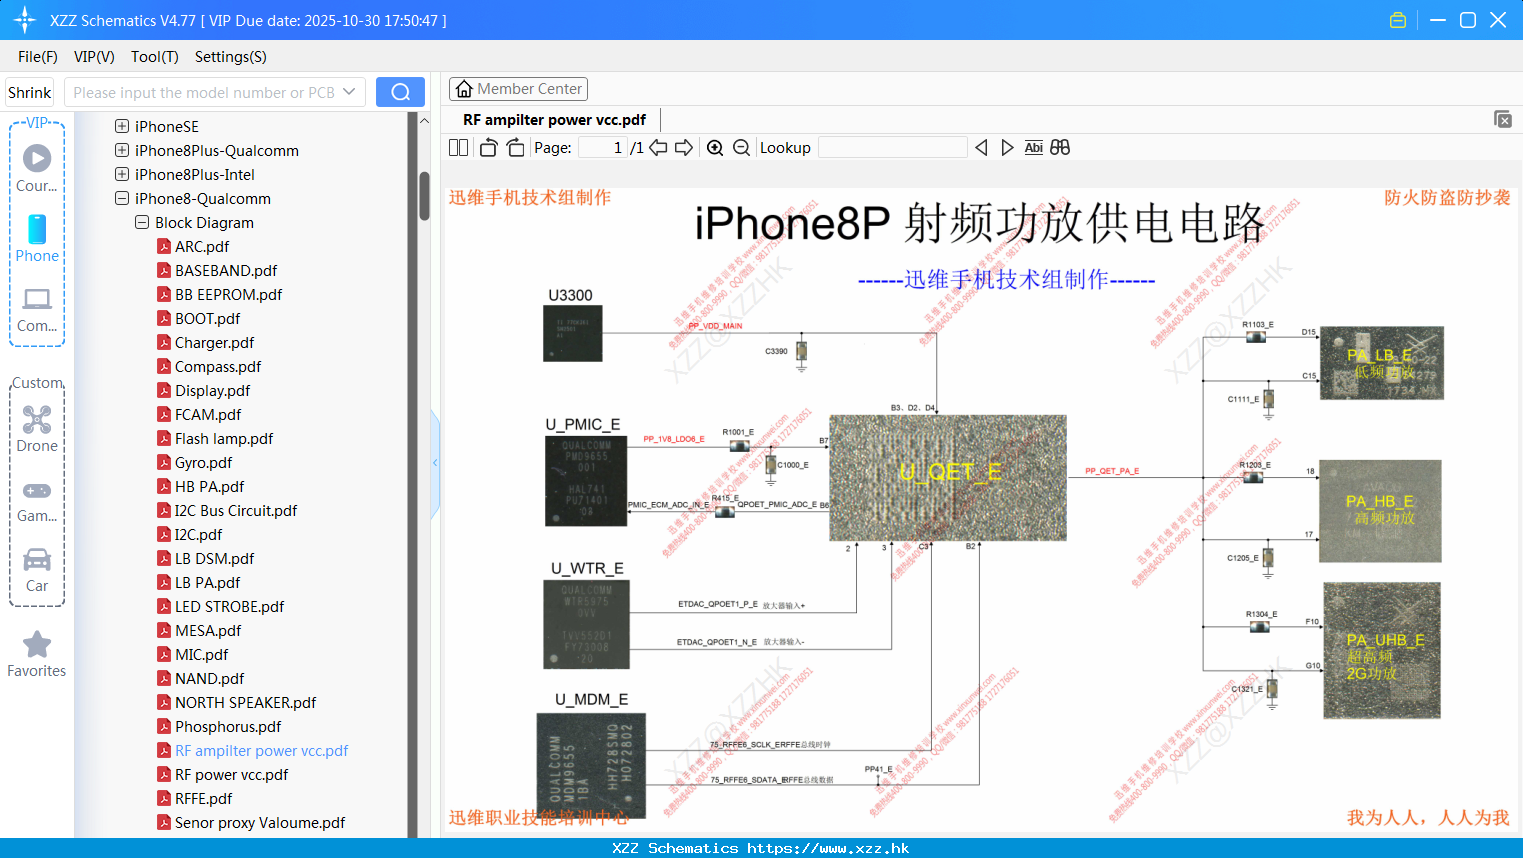Open the BB EEPROM.pdf file
1523x858 pixels.
point(228,294)
